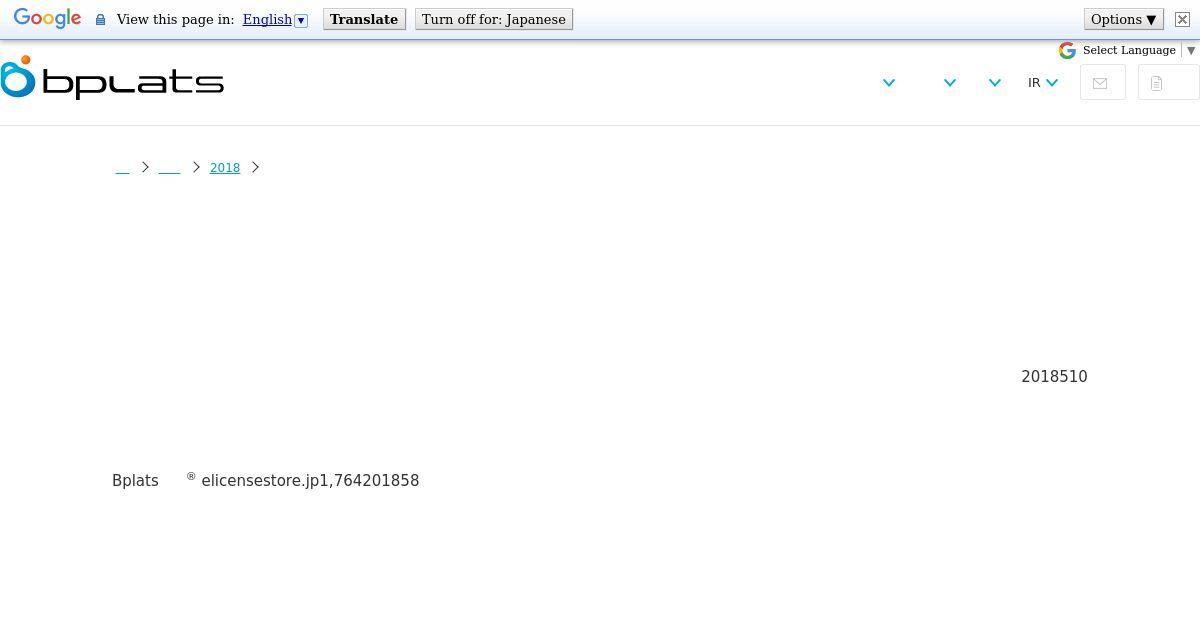Expand the third header menu chevron
The image size is (1200, 630).
point(995,83)
